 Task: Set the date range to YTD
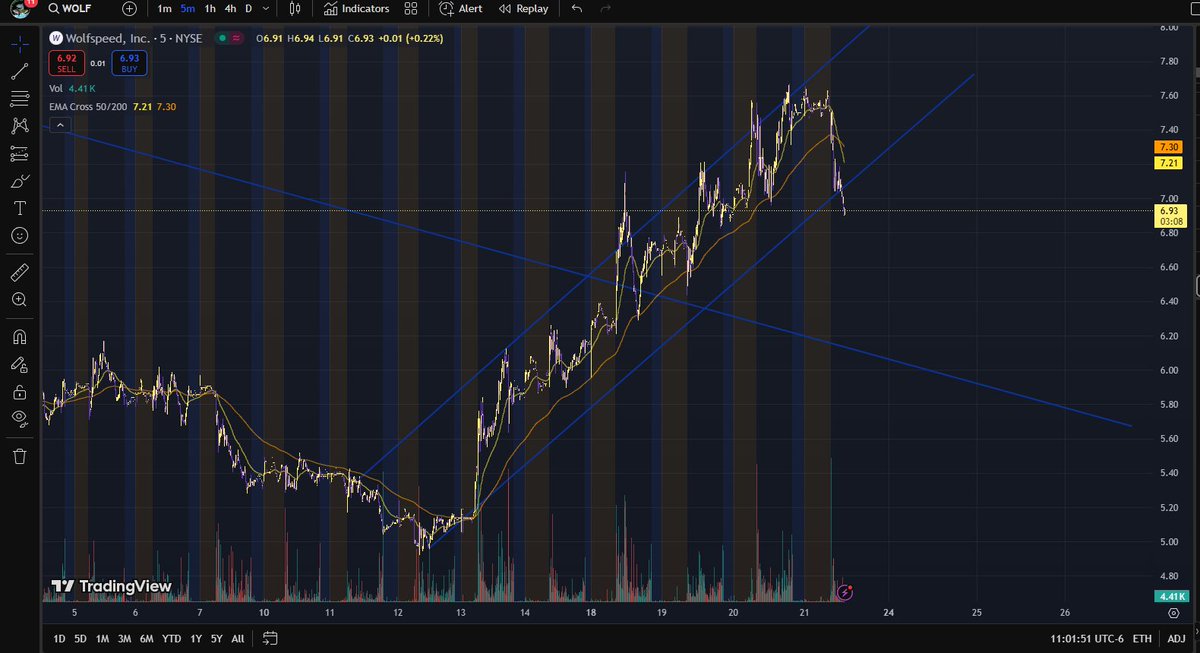171,638
